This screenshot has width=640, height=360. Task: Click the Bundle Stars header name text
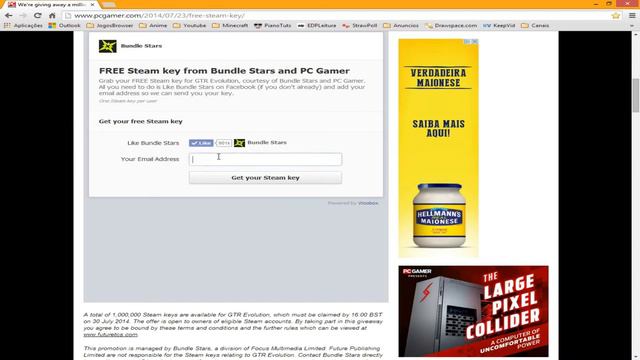point(141,46)
